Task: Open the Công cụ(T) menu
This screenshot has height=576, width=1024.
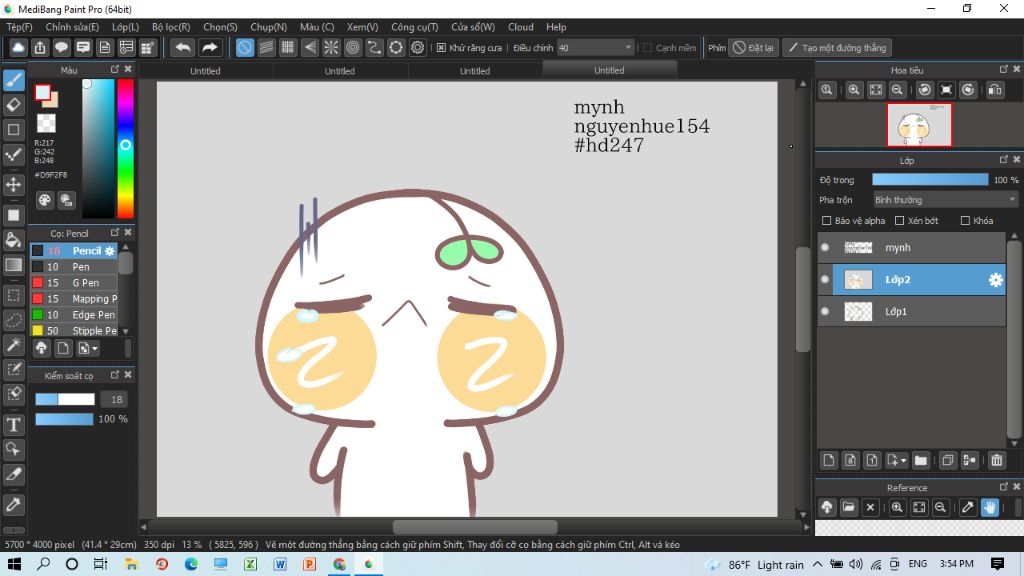Action: pos(415,27)
